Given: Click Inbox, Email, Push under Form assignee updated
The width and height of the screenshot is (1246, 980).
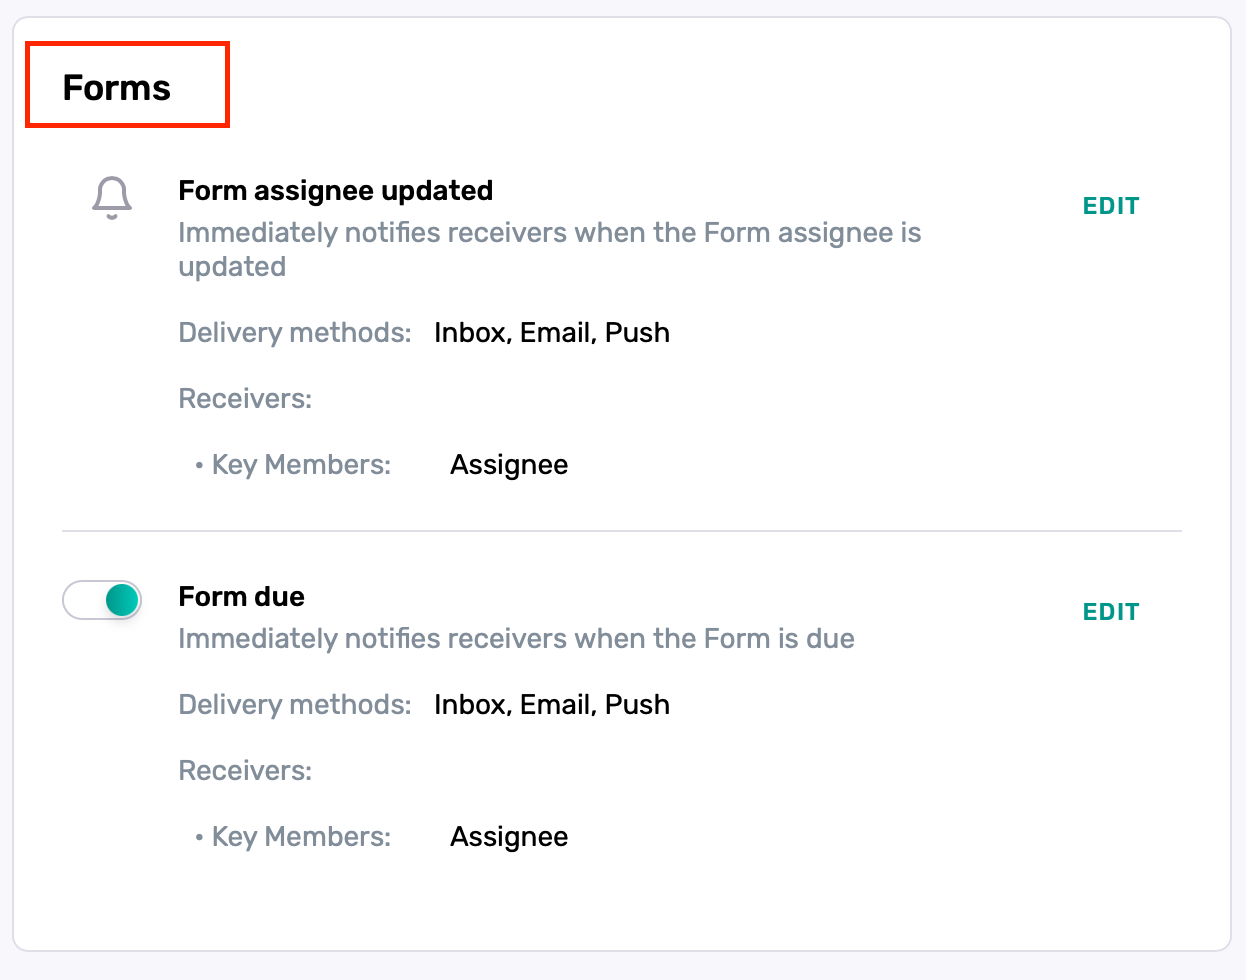Looking at the screenshot, I should pyautogui.click(x=552, y=332).
